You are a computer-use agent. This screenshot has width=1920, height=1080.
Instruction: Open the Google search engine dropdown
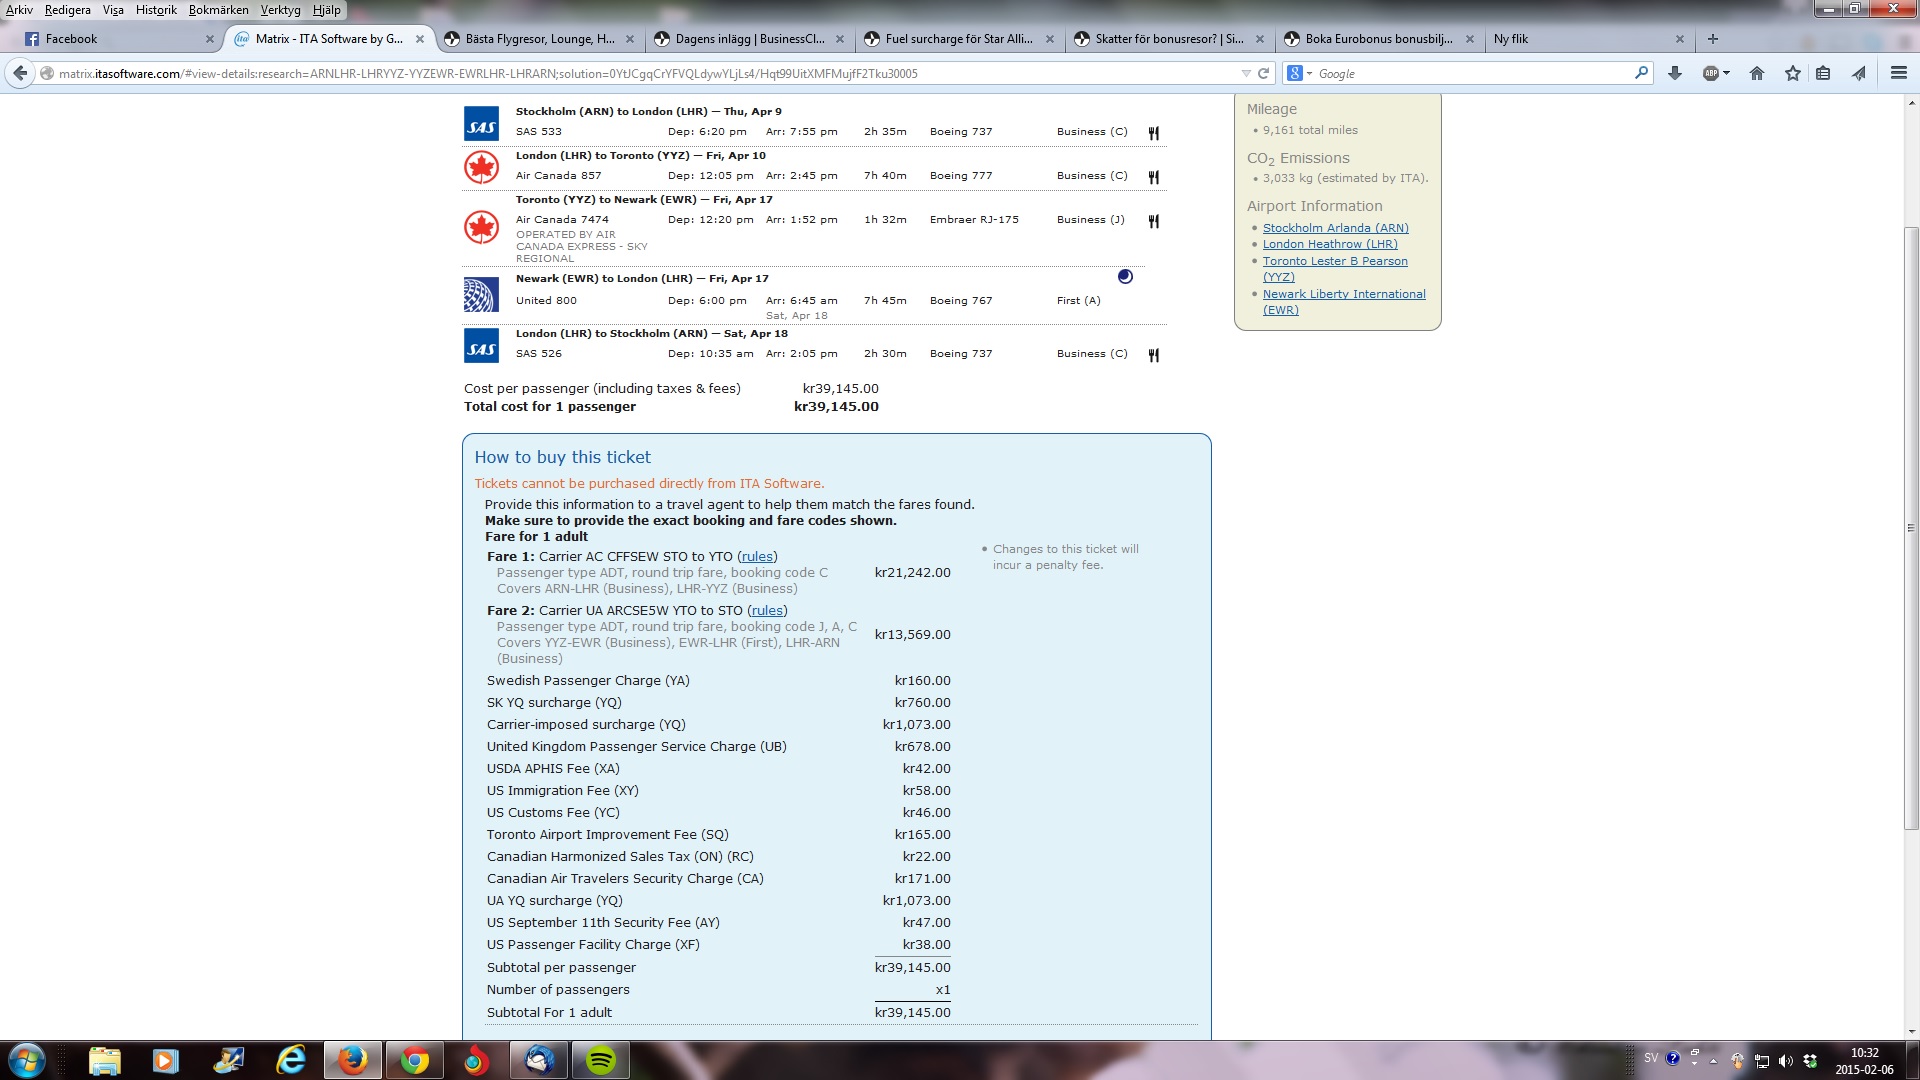point(1299,73)
